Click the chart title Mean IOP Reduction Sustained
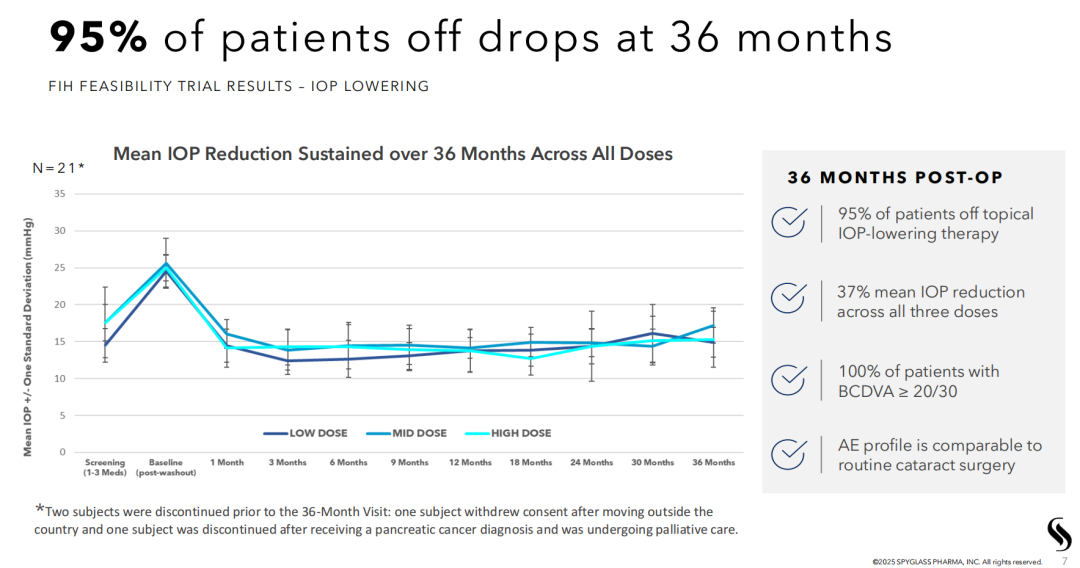The height and width of the screenshot is (568, 1080). (x=393, y=154)
